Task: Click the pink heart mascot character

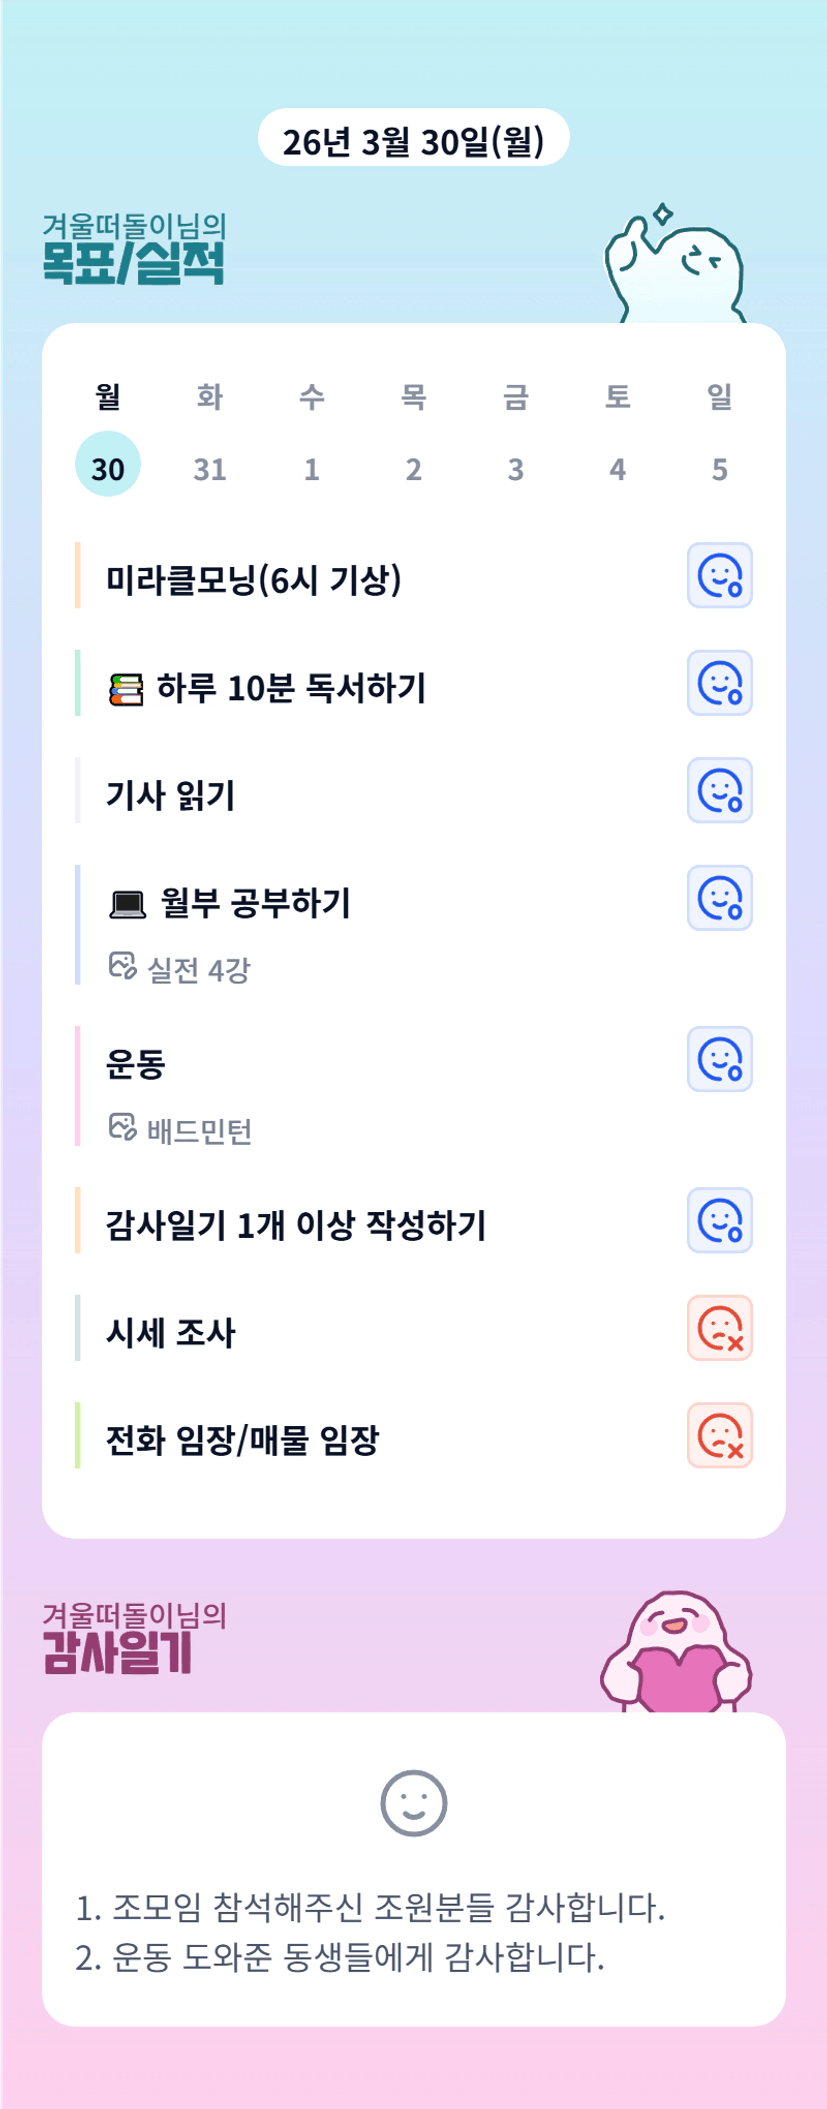Action: tap(676, 1652)
